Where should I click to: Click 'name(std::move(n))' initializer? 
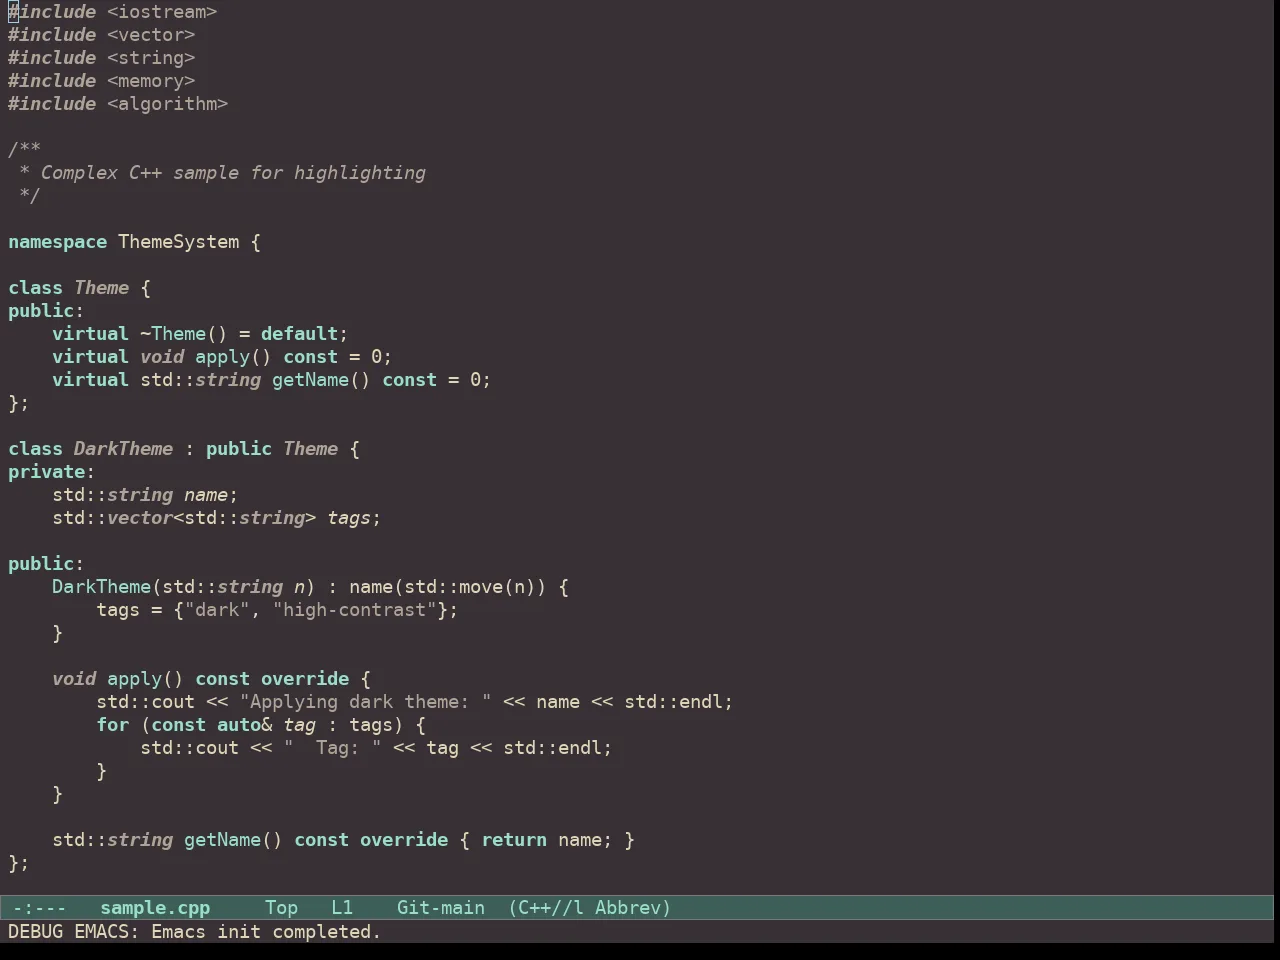pyautogui.click(x=448, y=587)
